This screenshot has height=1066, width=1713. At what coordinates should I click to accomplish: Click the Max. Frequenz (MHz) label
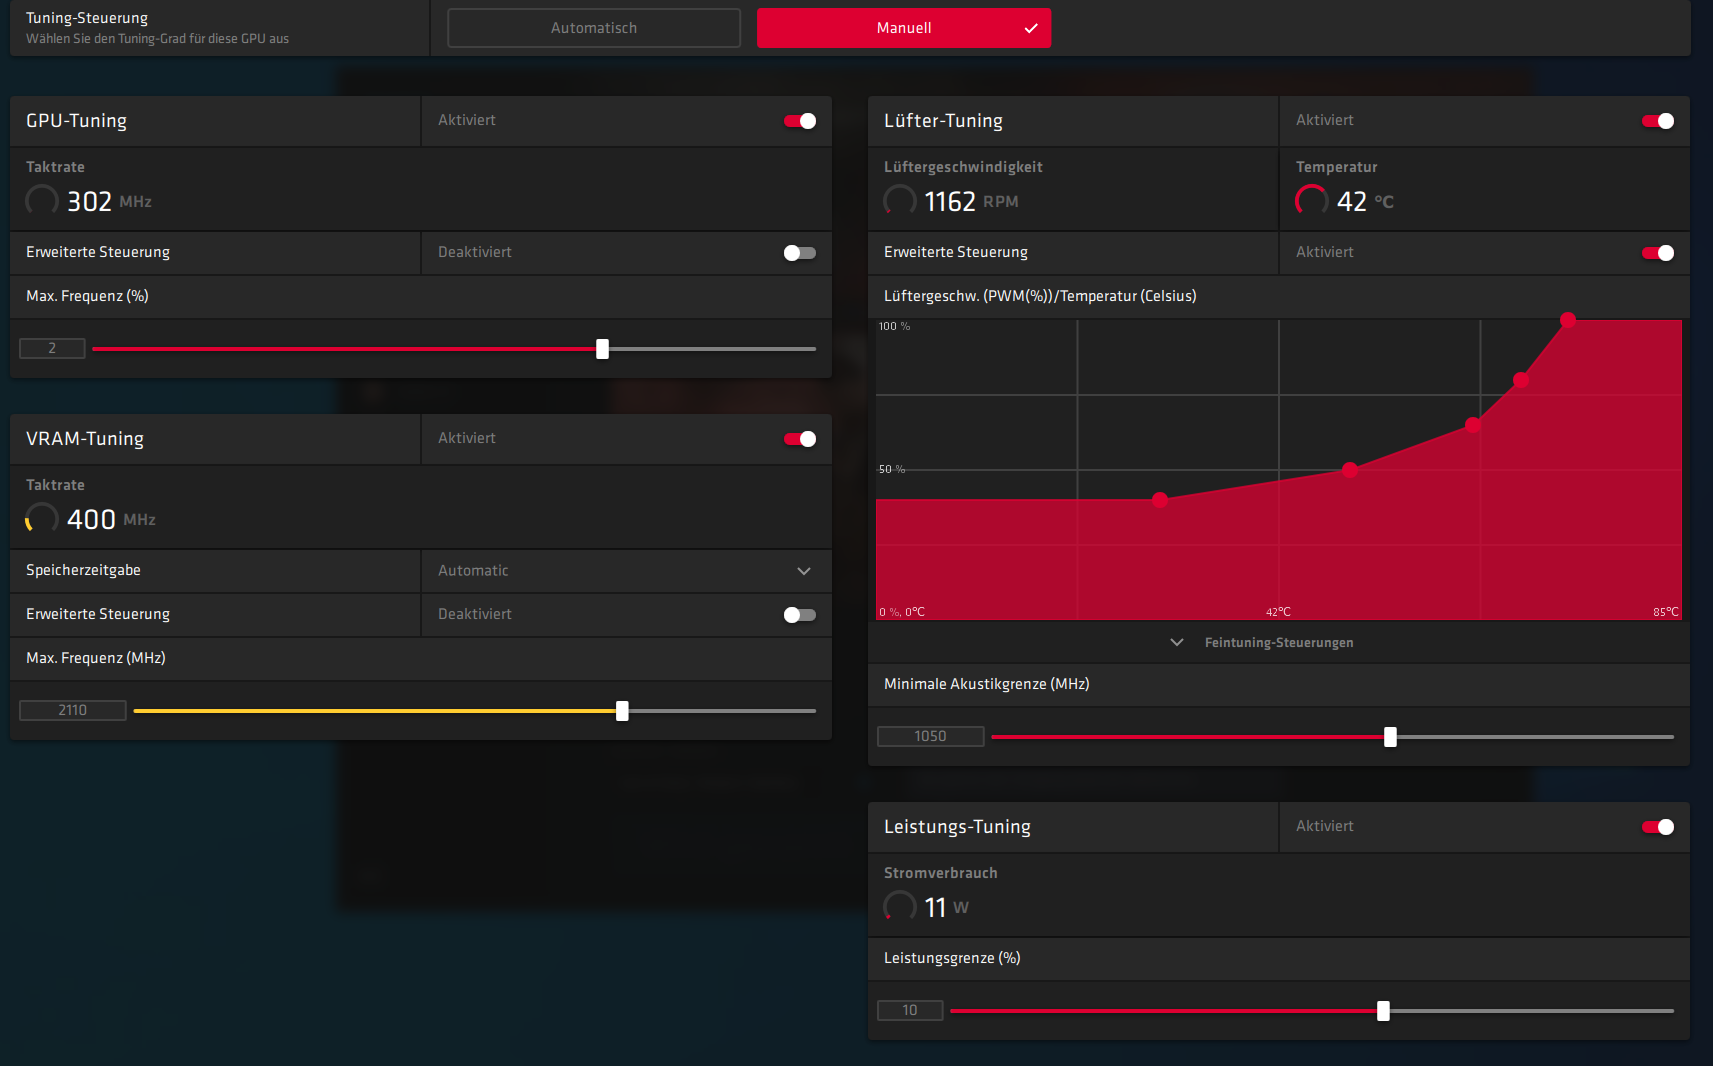(x=96, y=658)
